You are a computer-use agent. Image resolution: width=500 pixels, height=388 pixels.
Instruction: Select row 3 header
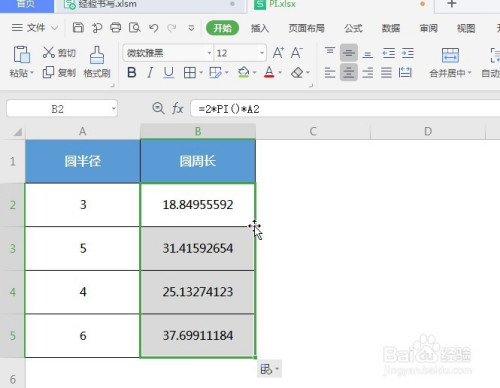12,248
